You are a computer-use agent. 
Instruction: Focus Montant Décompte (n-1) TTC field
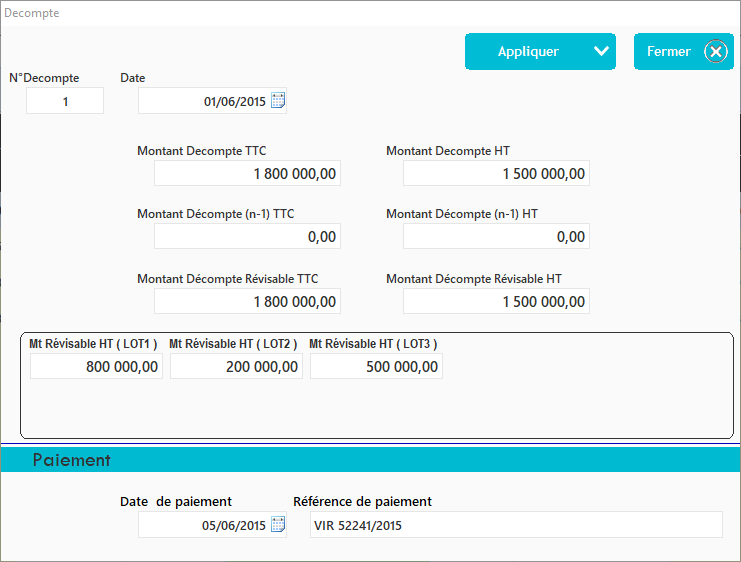tap(247, 237)
